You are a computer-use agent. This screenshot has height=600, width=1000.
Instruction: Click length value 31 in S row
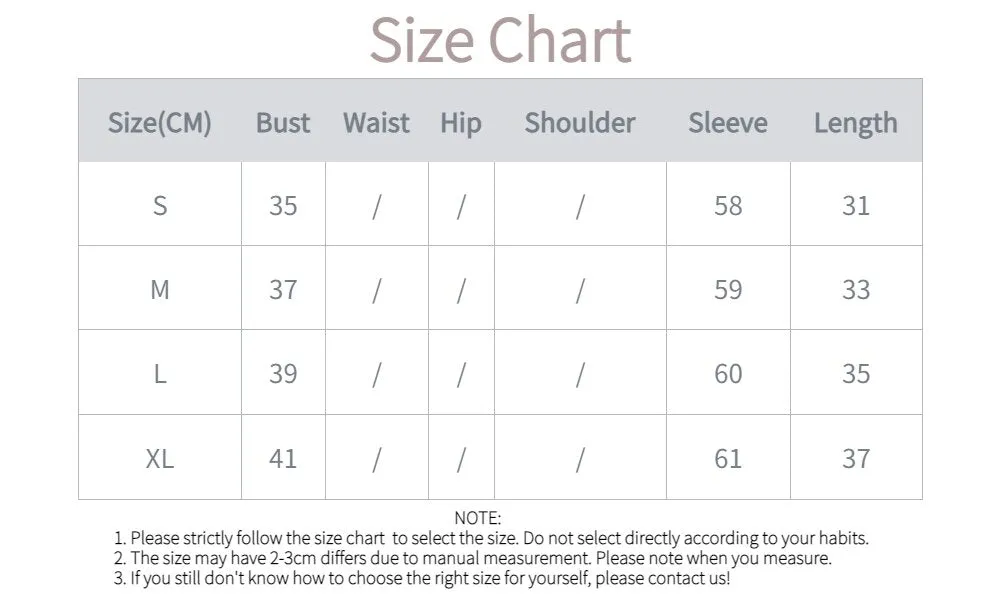click(x=856, y=205)
